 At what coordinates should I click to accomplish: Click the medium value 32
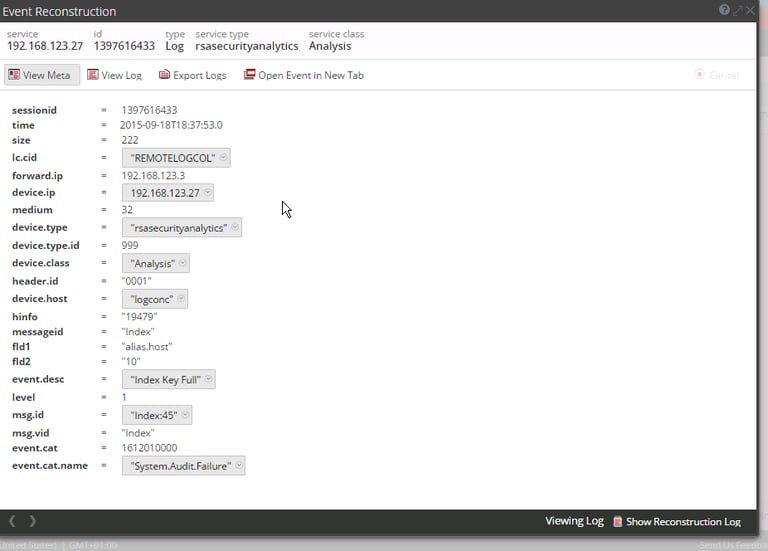point(127,210)
